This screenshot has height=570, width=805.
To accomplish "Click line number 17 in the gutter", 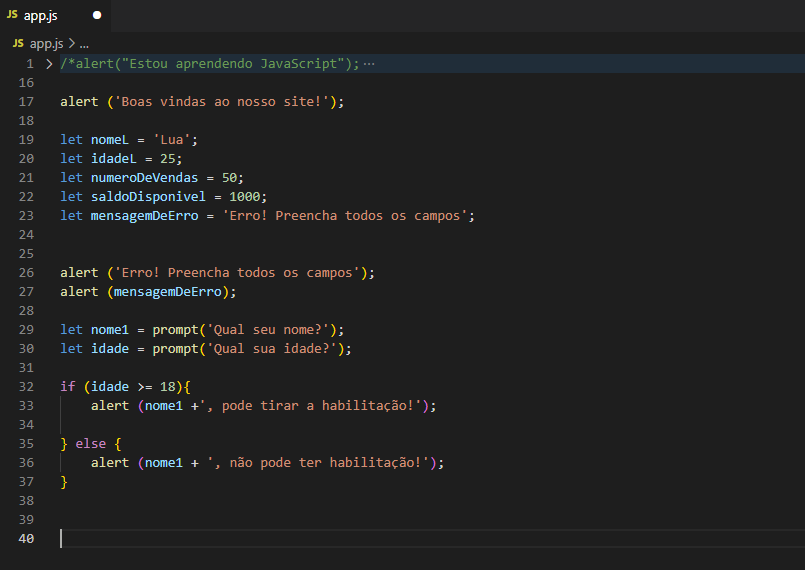I will coord(26,102).
